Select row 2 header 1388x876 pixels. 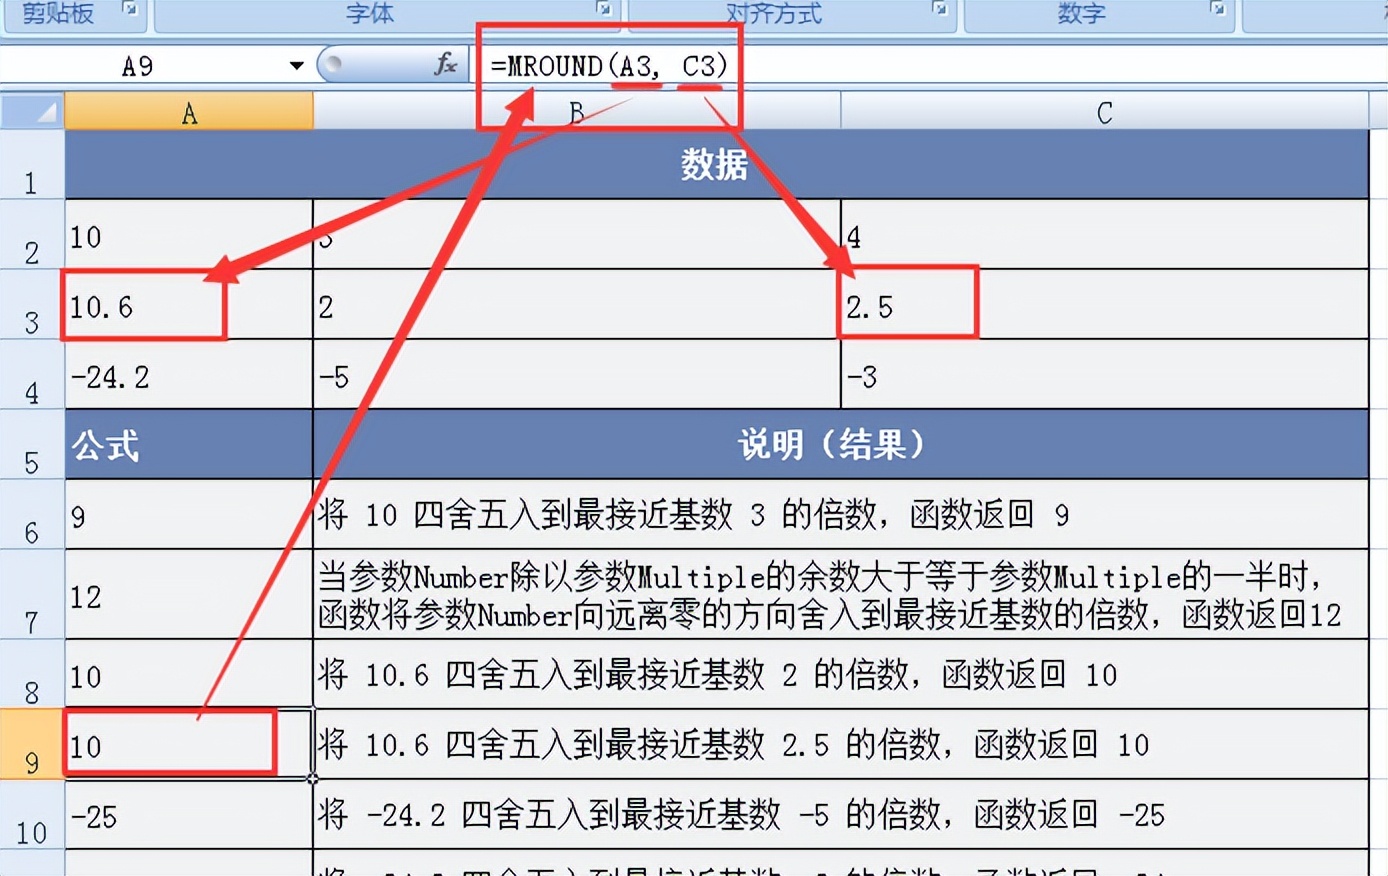(32, 235)
